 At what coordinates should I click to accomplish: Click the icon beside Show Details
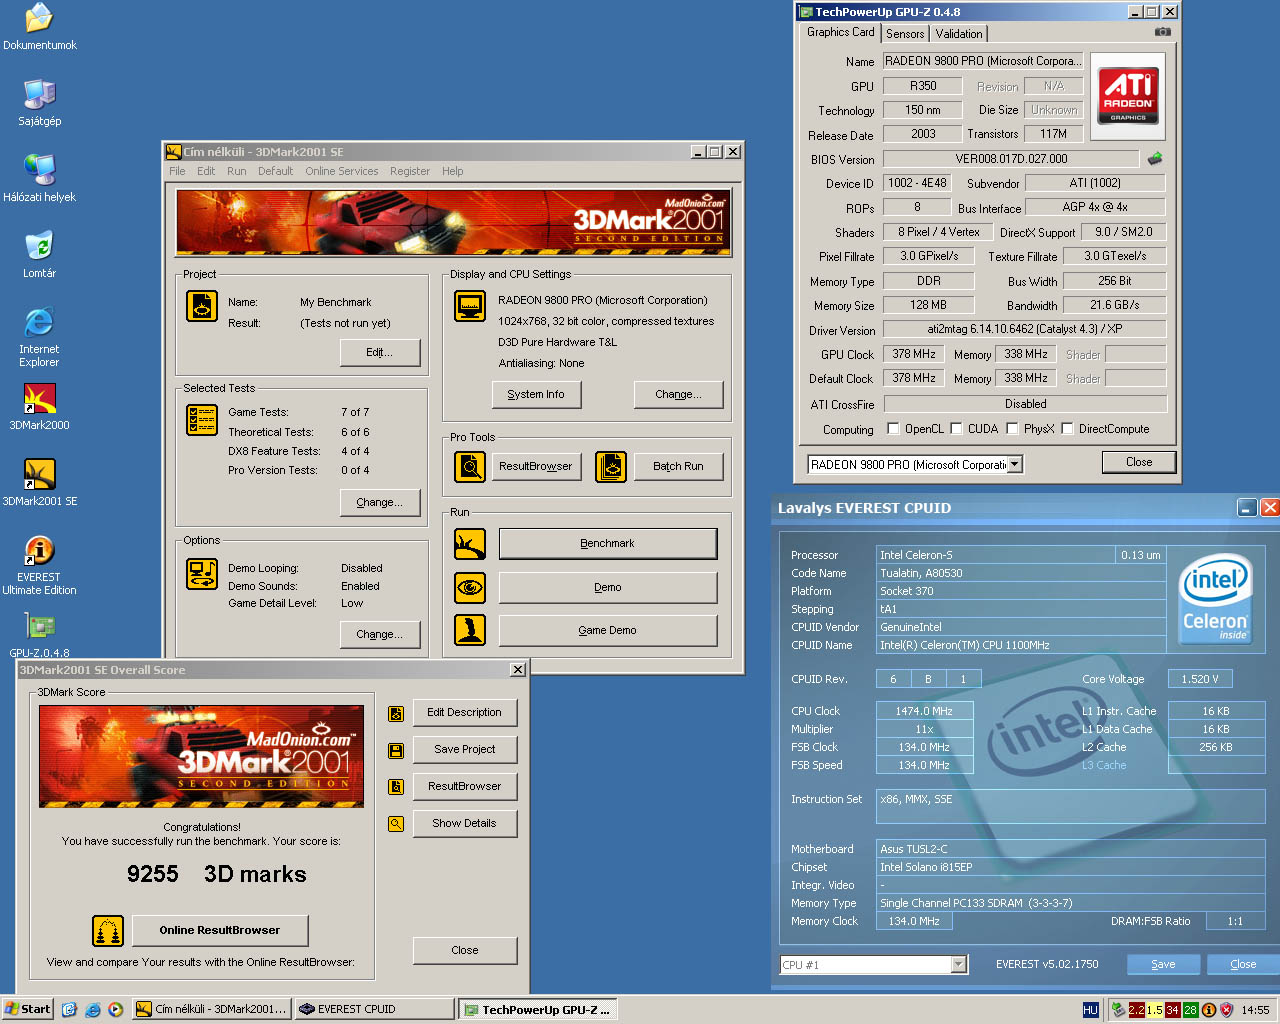point(396,824)
